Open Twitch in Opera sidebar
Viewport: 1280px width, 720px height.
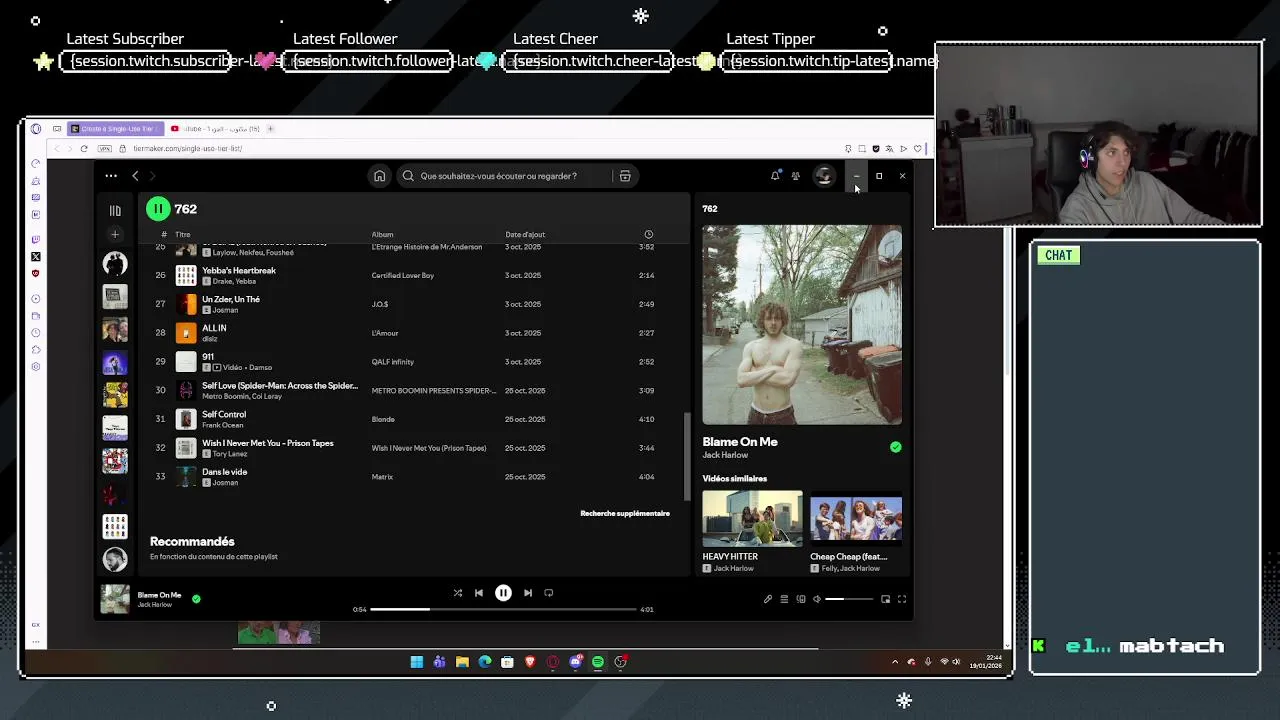pos(36,240)
